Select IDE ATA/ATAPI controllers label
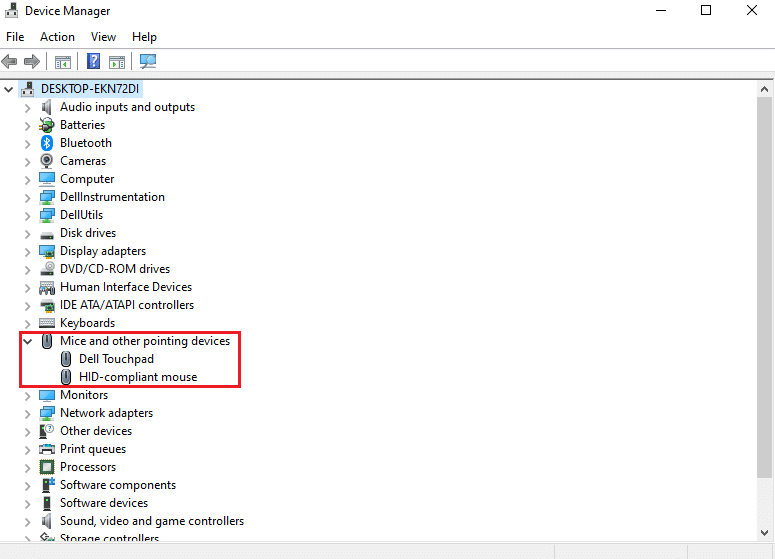The height and width of the screenshot is (559, 775). point(127,305)
